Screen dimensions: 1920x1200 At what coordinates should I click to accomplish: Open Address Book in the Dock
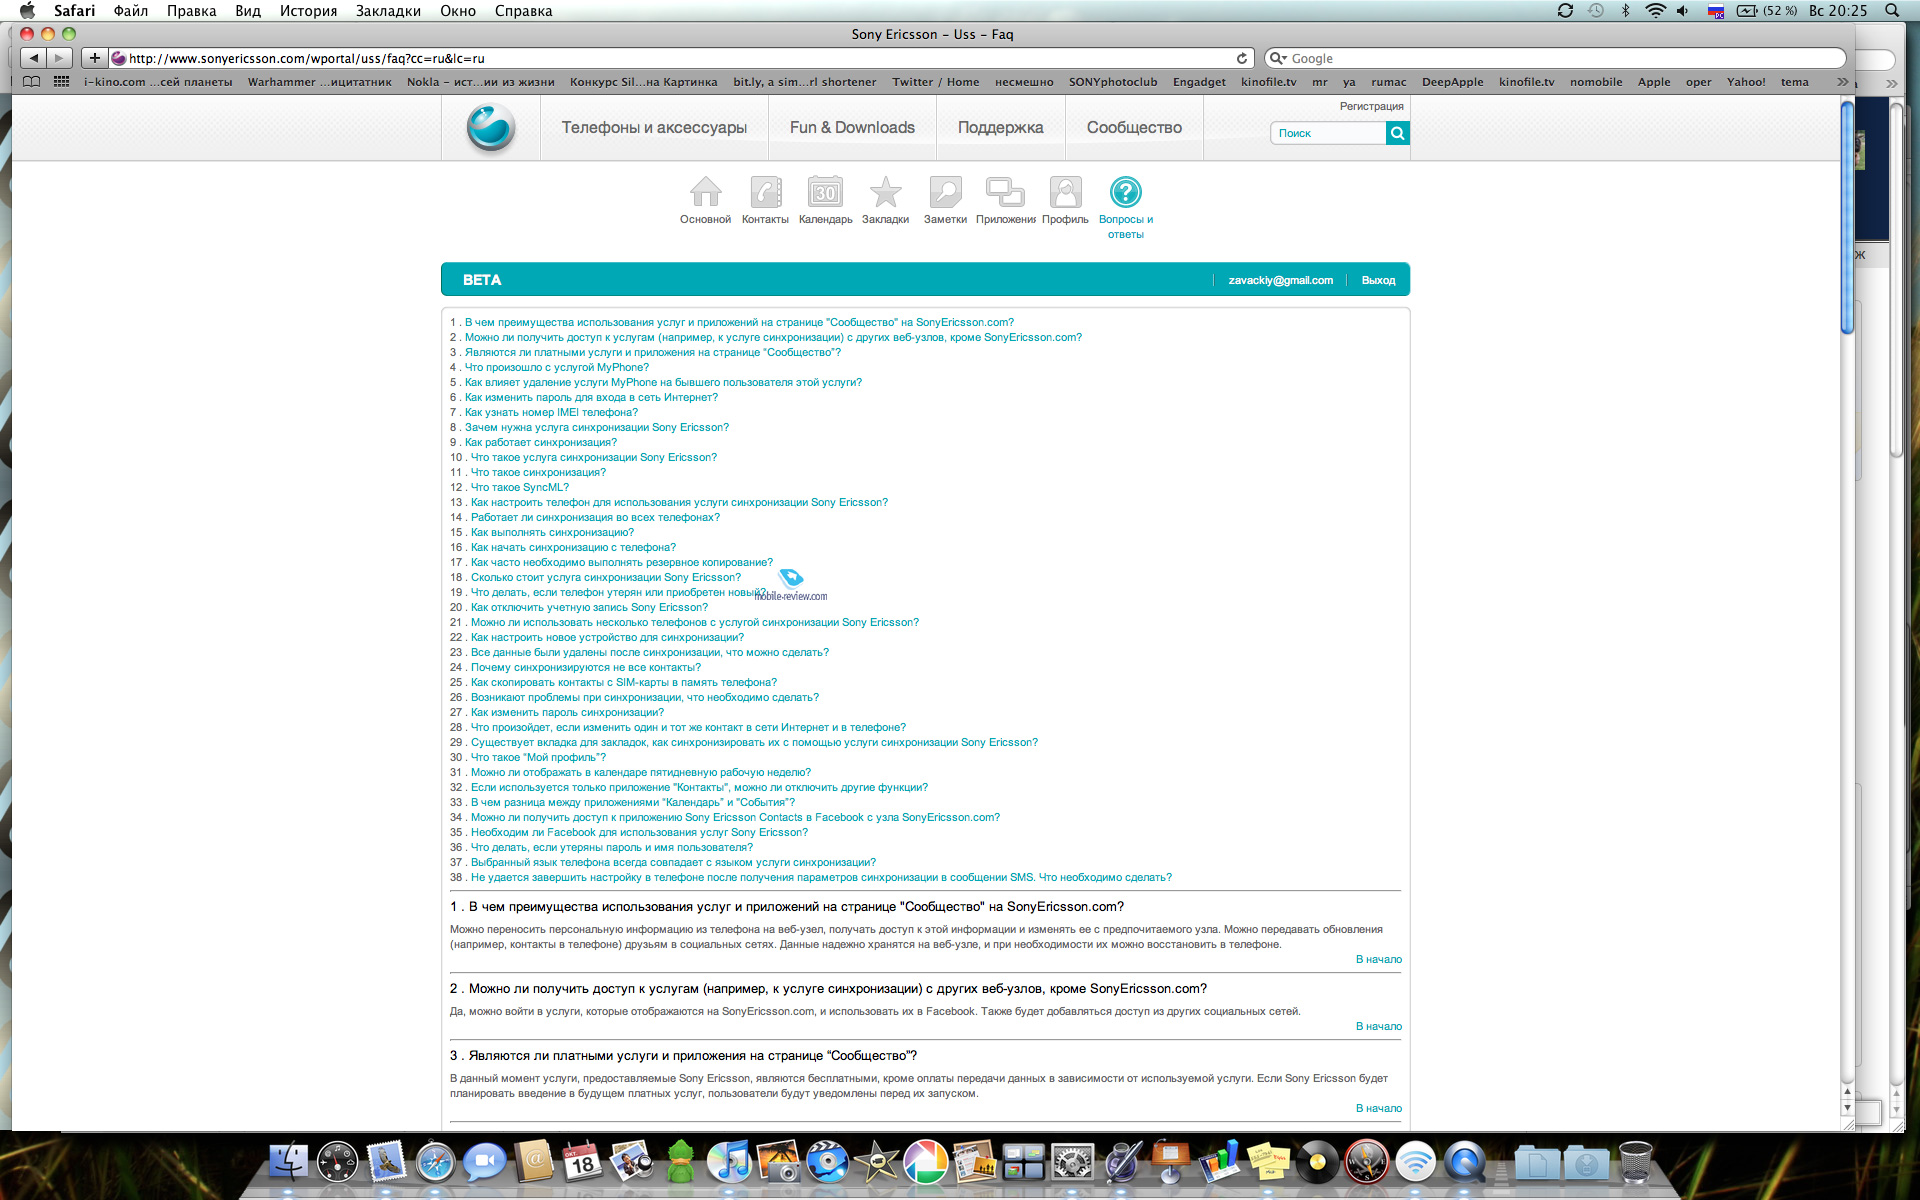533,1161
